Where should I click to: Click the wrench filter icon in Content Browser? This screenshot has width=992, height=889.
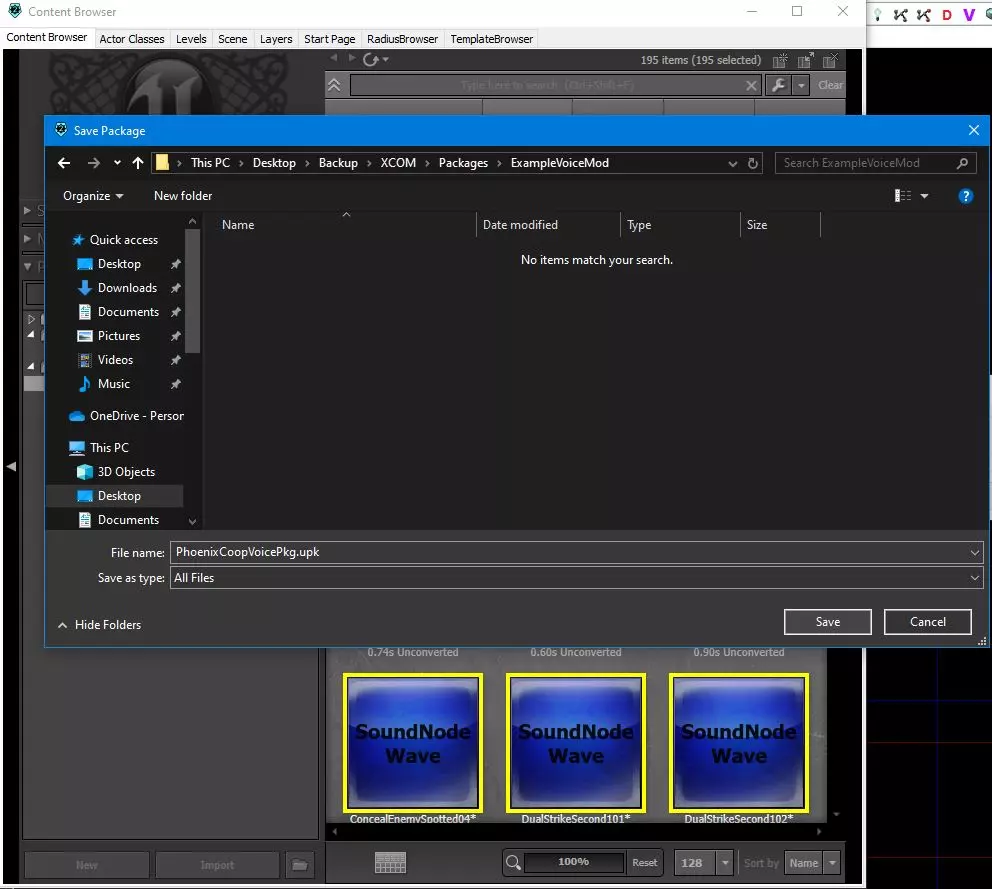(x=778, y=86)
